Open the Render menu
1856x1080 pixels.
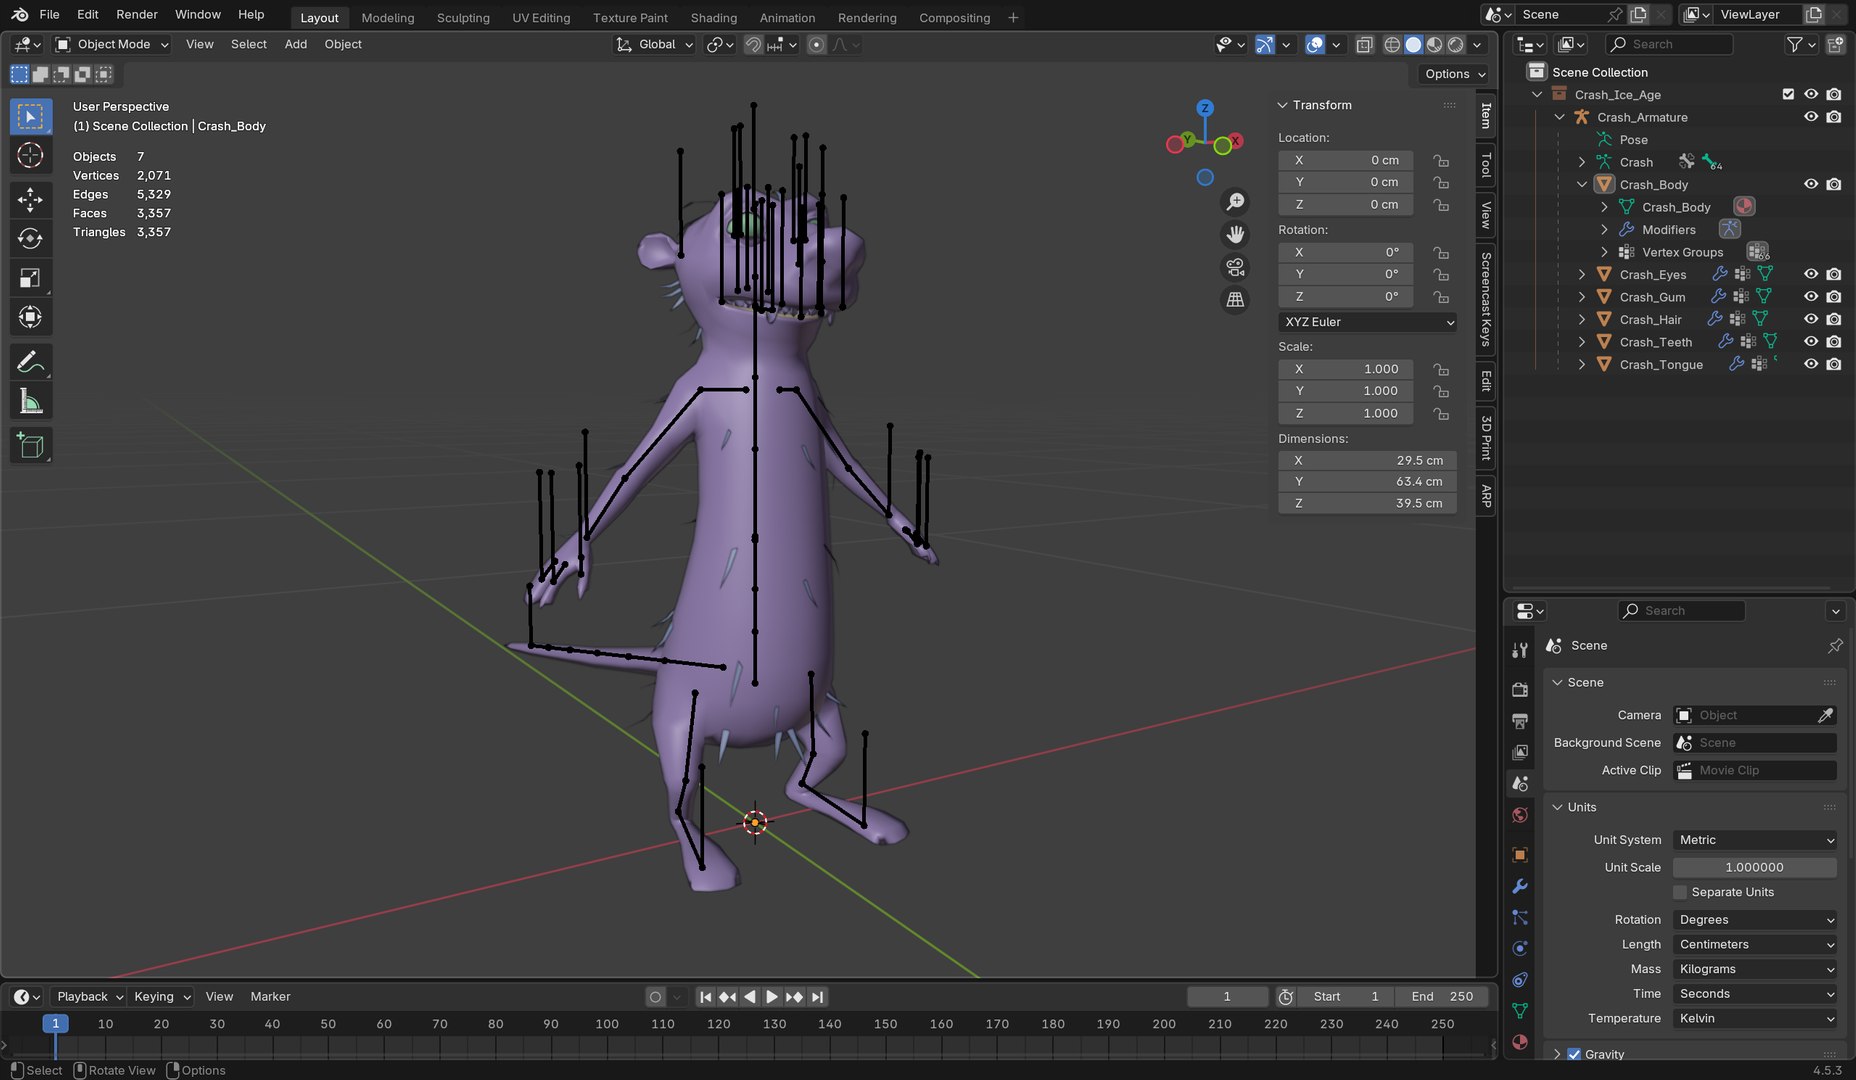[x=137, y=14]
